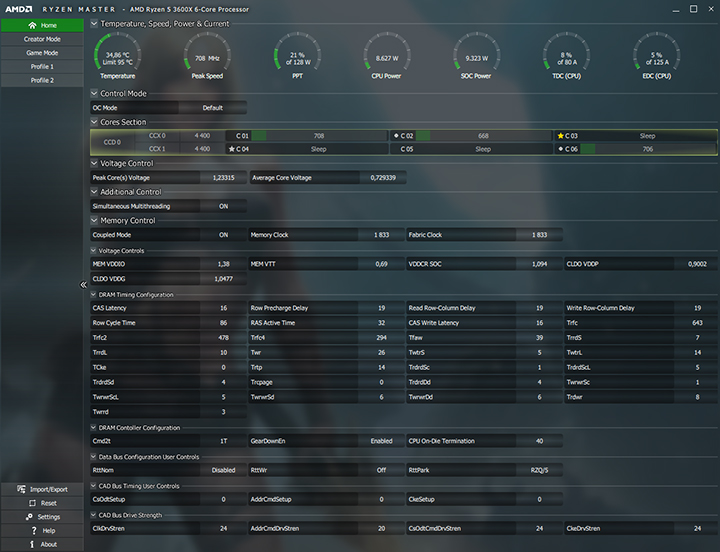Click Peak Core(s) Voltage value 1,23315
The image size is (720, 552).
223,178
